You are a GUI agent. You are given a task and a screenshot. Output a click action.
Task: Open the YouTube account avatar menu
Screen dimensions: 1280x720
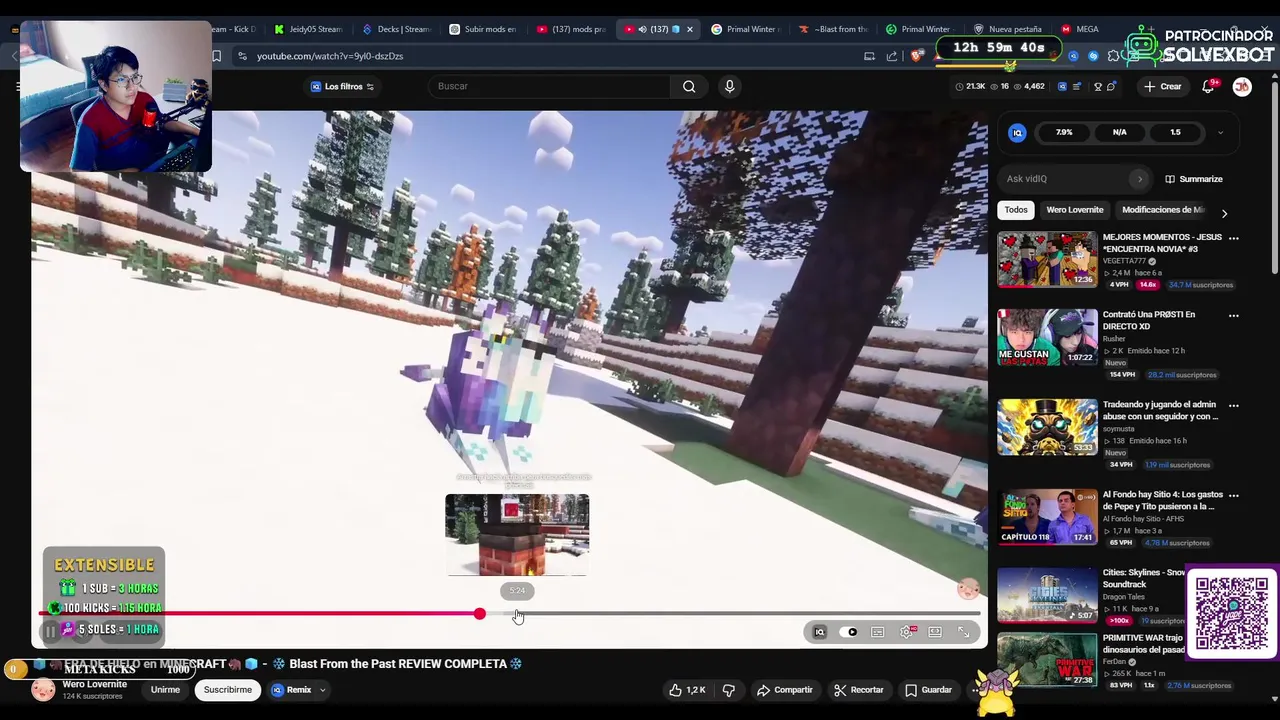pos(1242,86)
